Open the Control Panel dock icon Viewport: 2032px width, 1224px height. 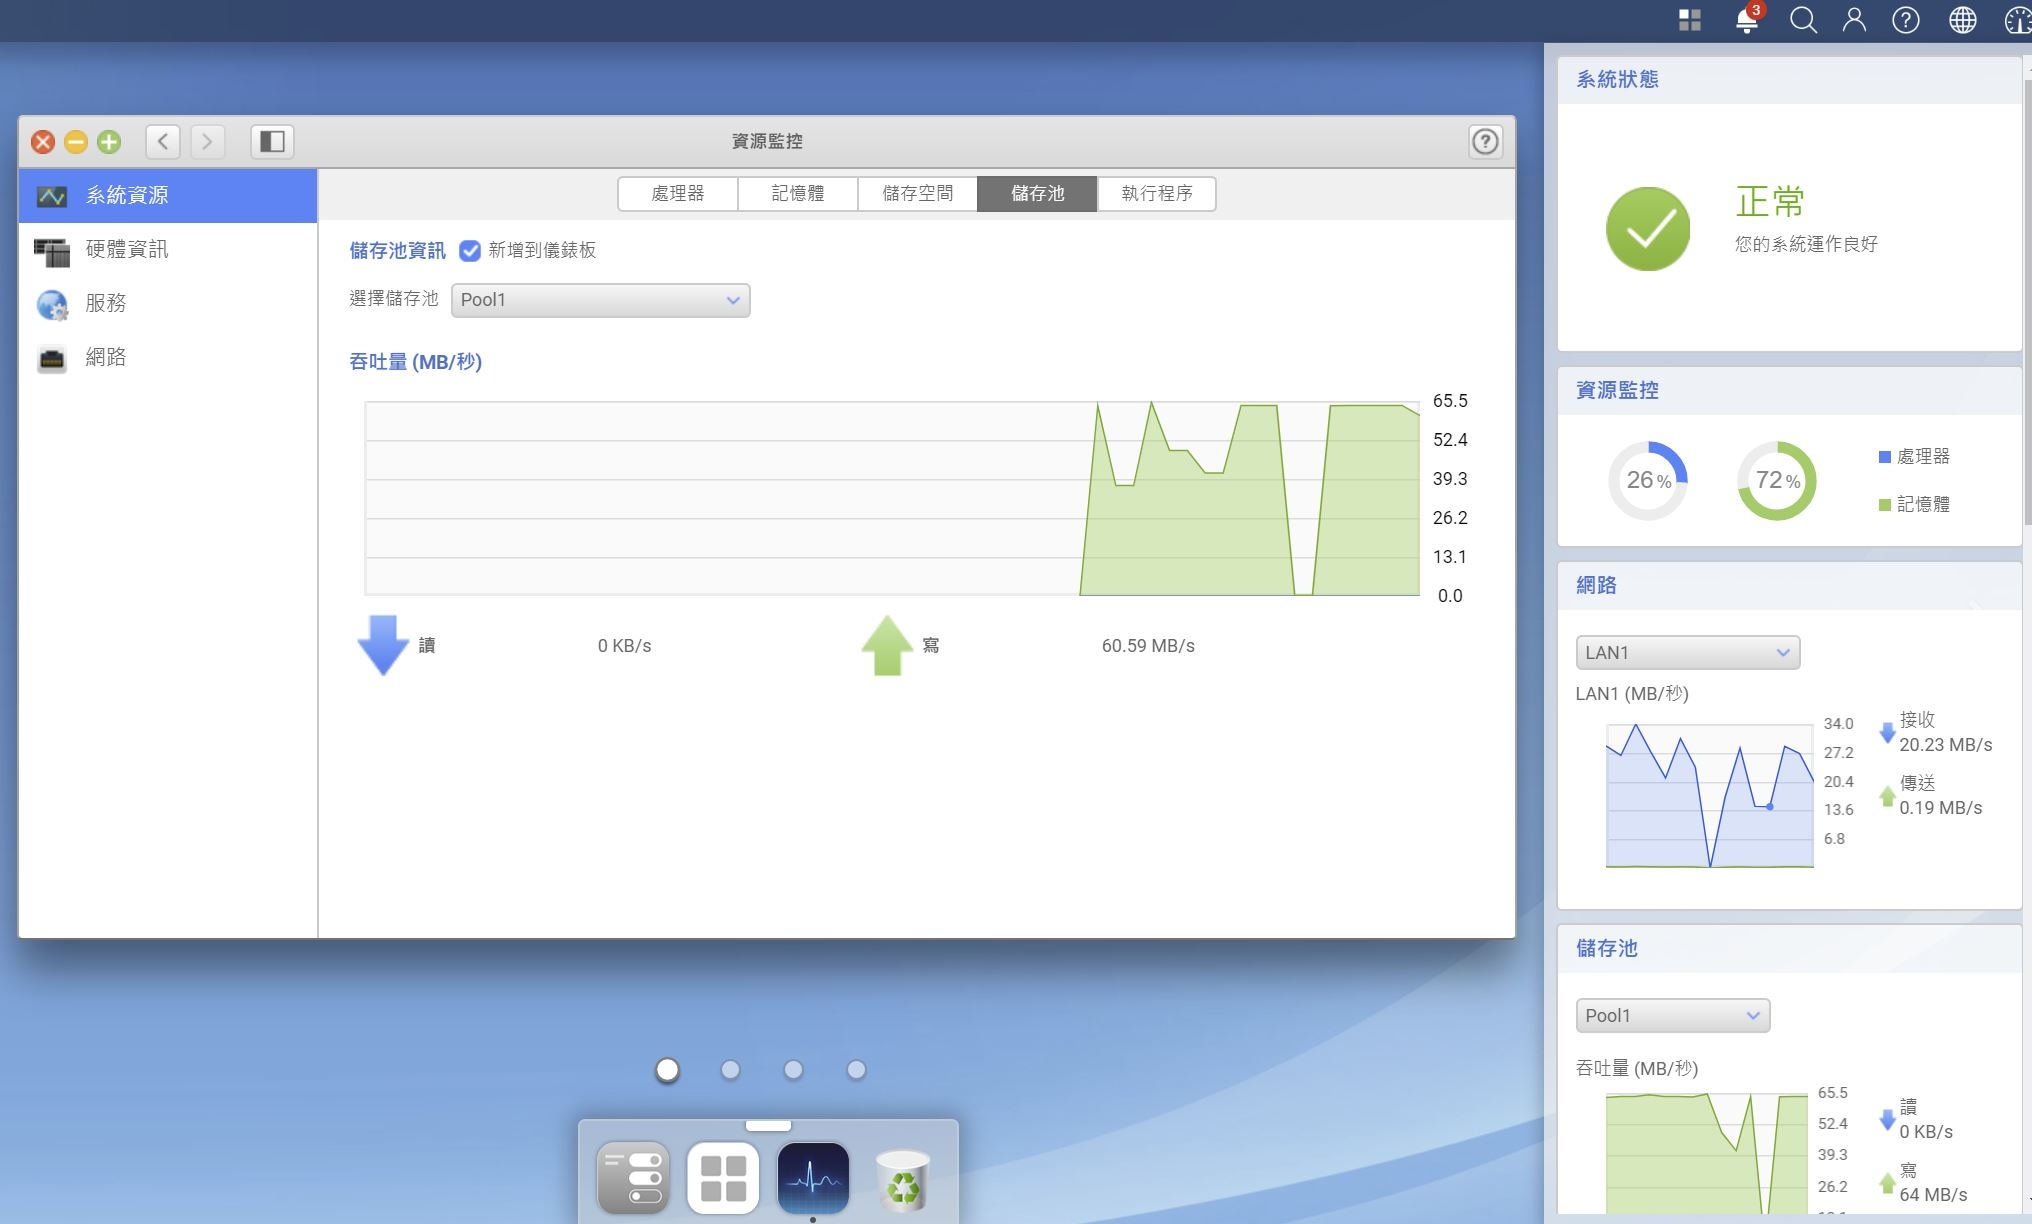click(633, 1178)
